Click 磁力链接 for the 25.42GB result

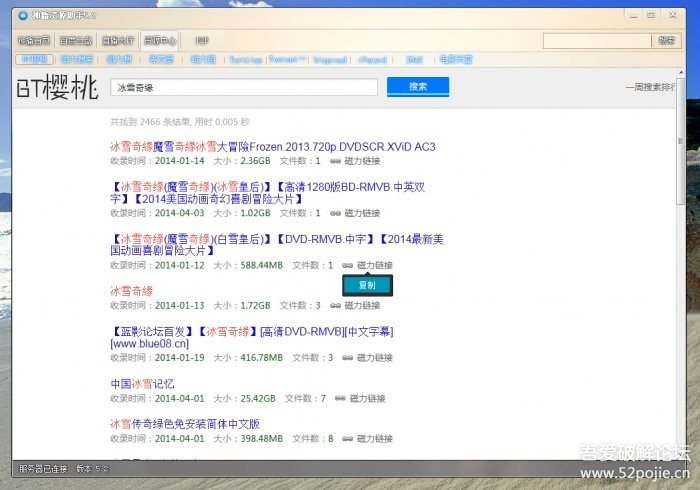[x=367, y=399]
